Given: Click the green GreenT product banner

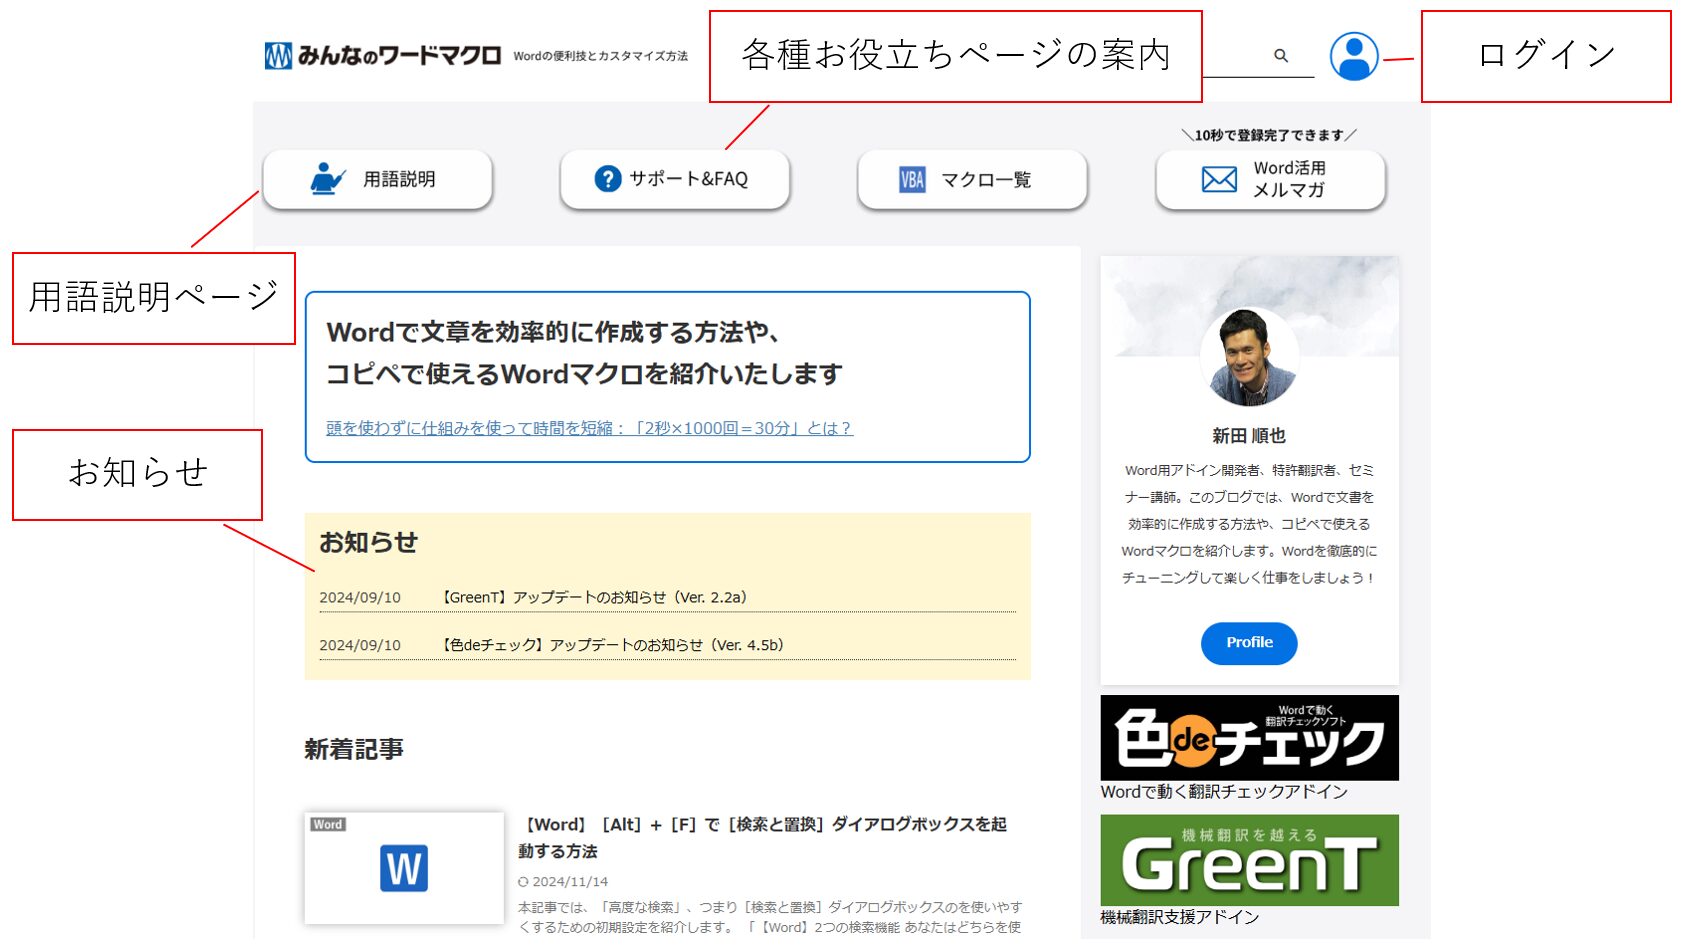Looking at the screenshot, I should pyautogui.click(x=1249, y=860).
